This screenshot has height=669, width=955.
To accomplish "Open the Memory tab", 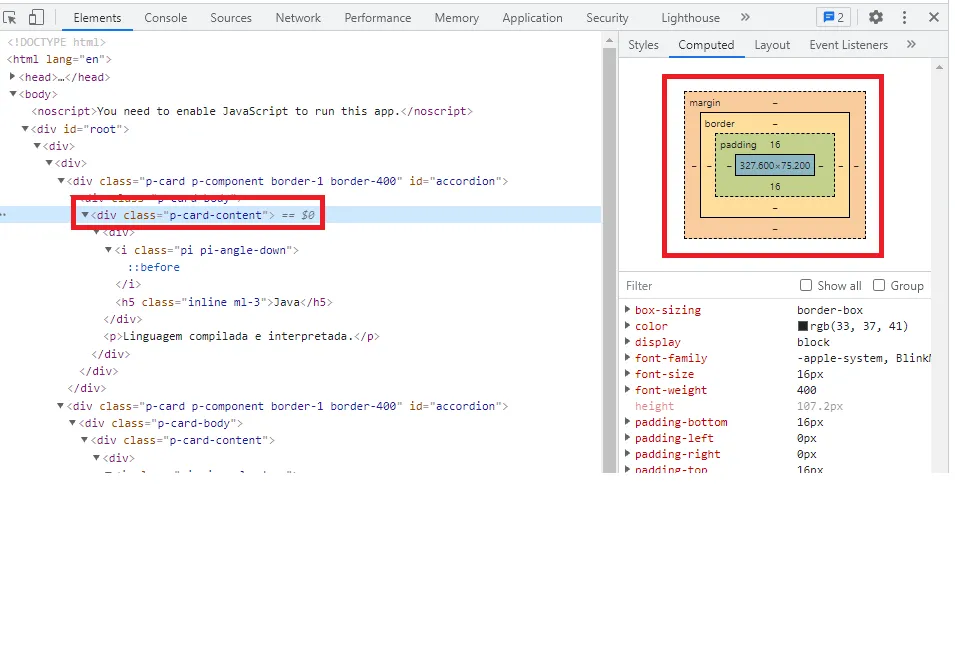I will pos(457,18).
